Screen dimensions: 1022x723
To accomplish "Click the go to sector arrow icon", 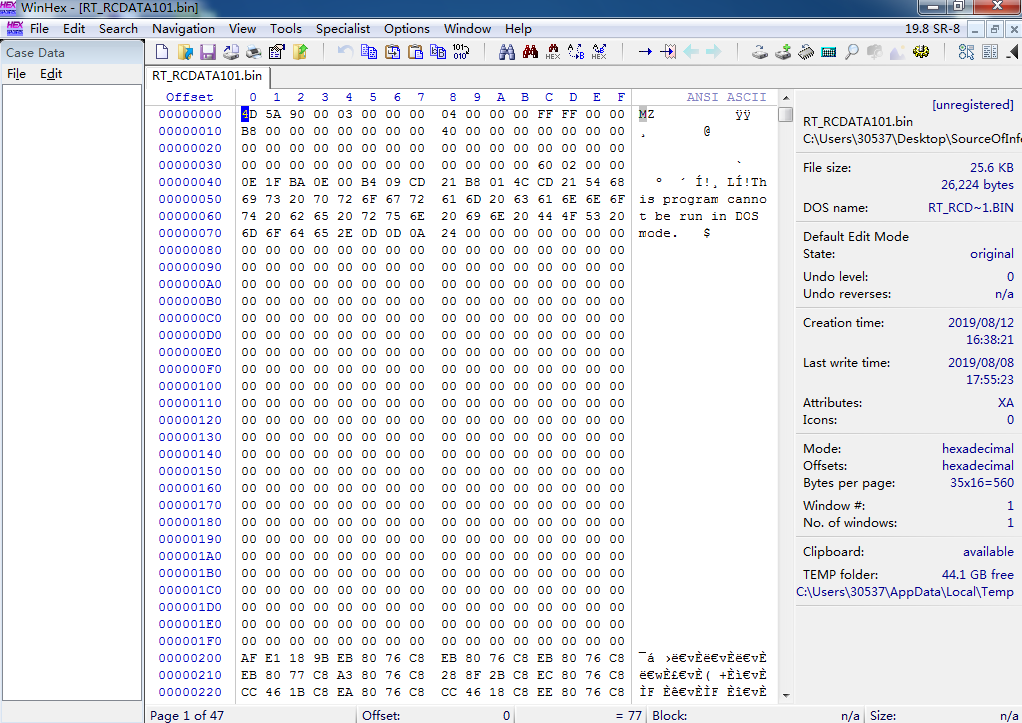I will [668, 52].
